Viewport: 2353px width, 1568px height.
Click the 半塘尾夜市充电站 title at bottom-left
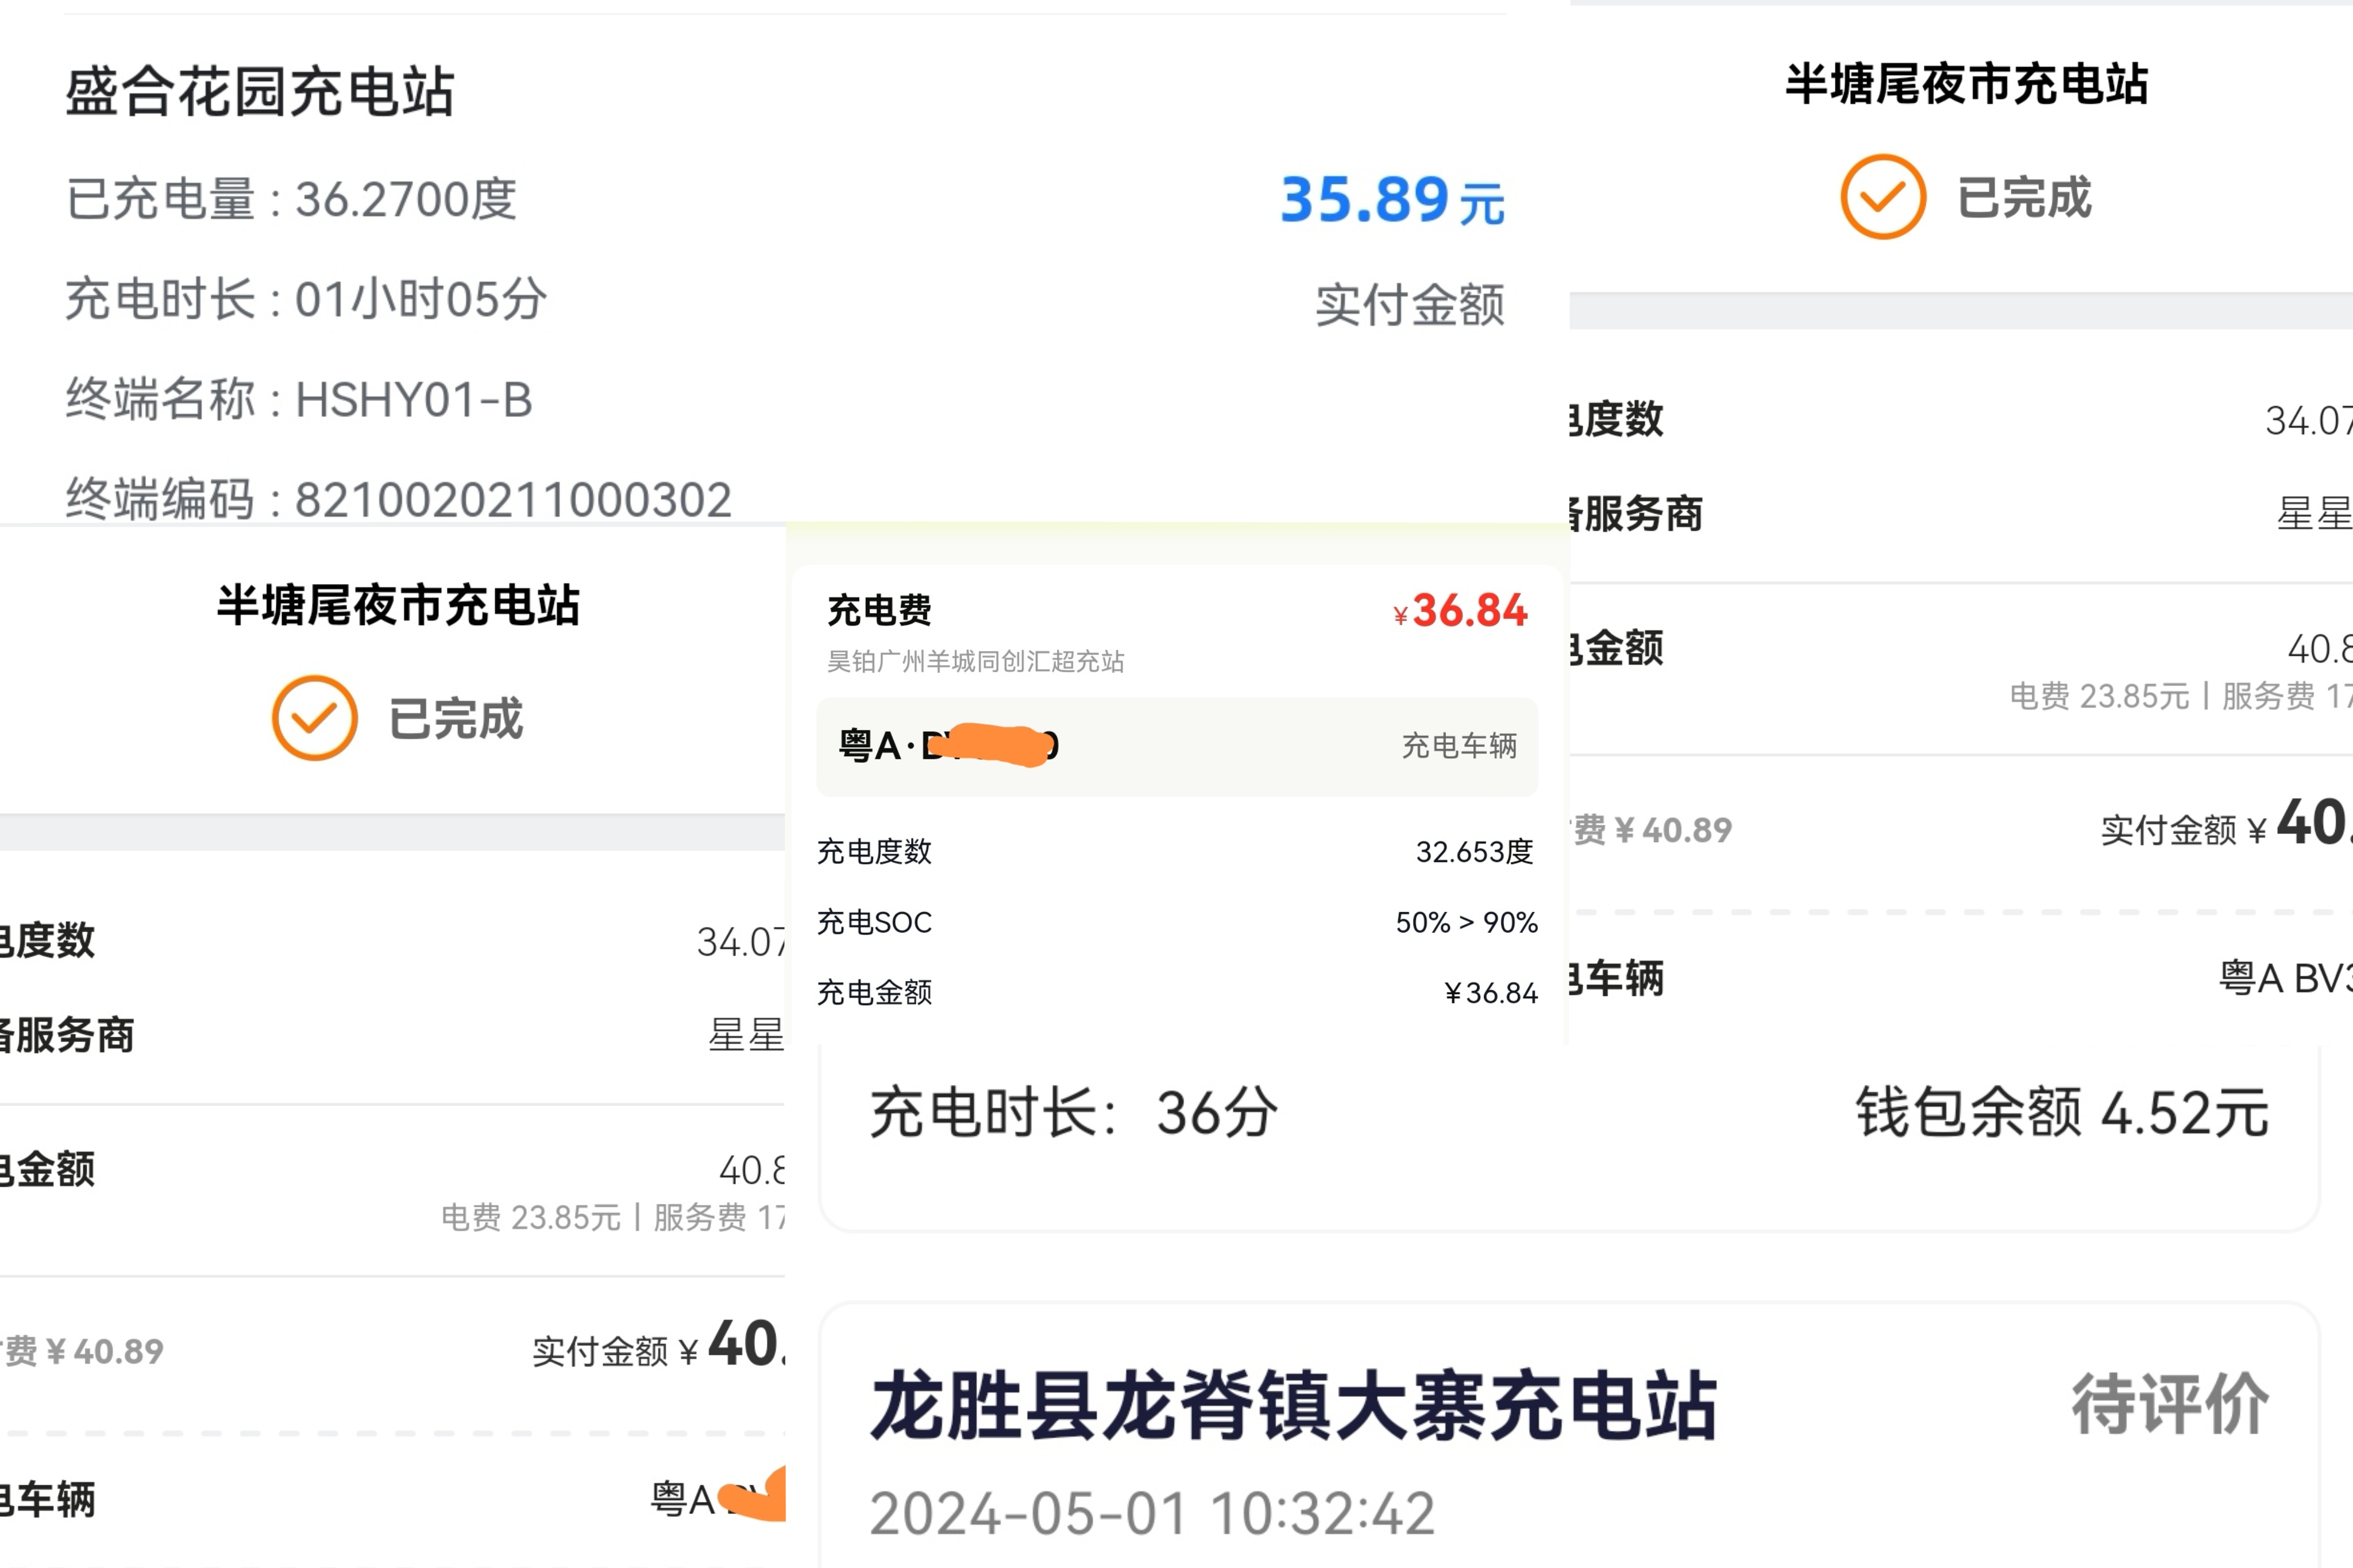398,606
